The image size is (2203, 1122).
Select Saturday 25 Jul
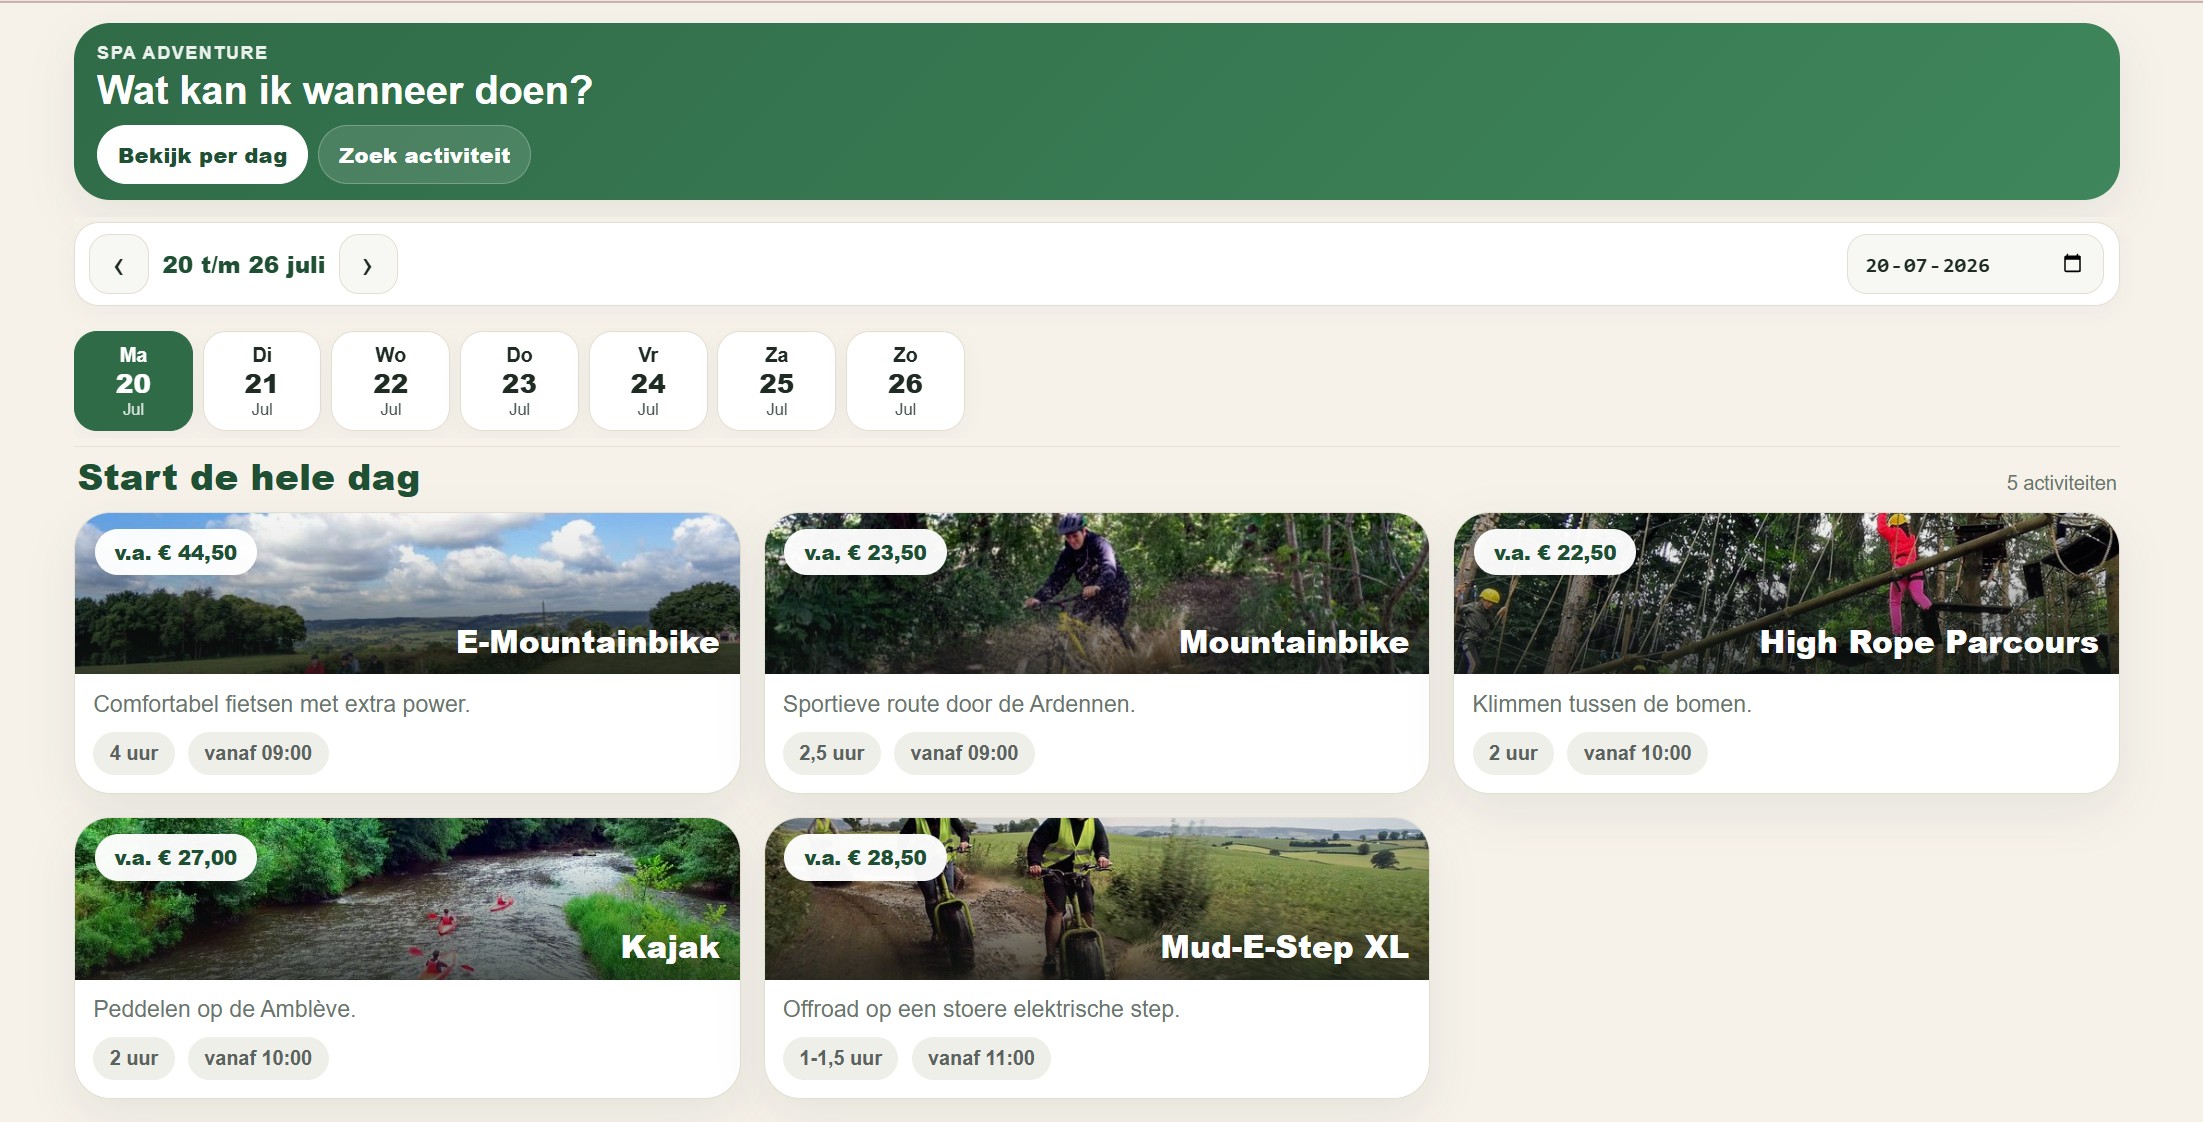coord(776,381)
